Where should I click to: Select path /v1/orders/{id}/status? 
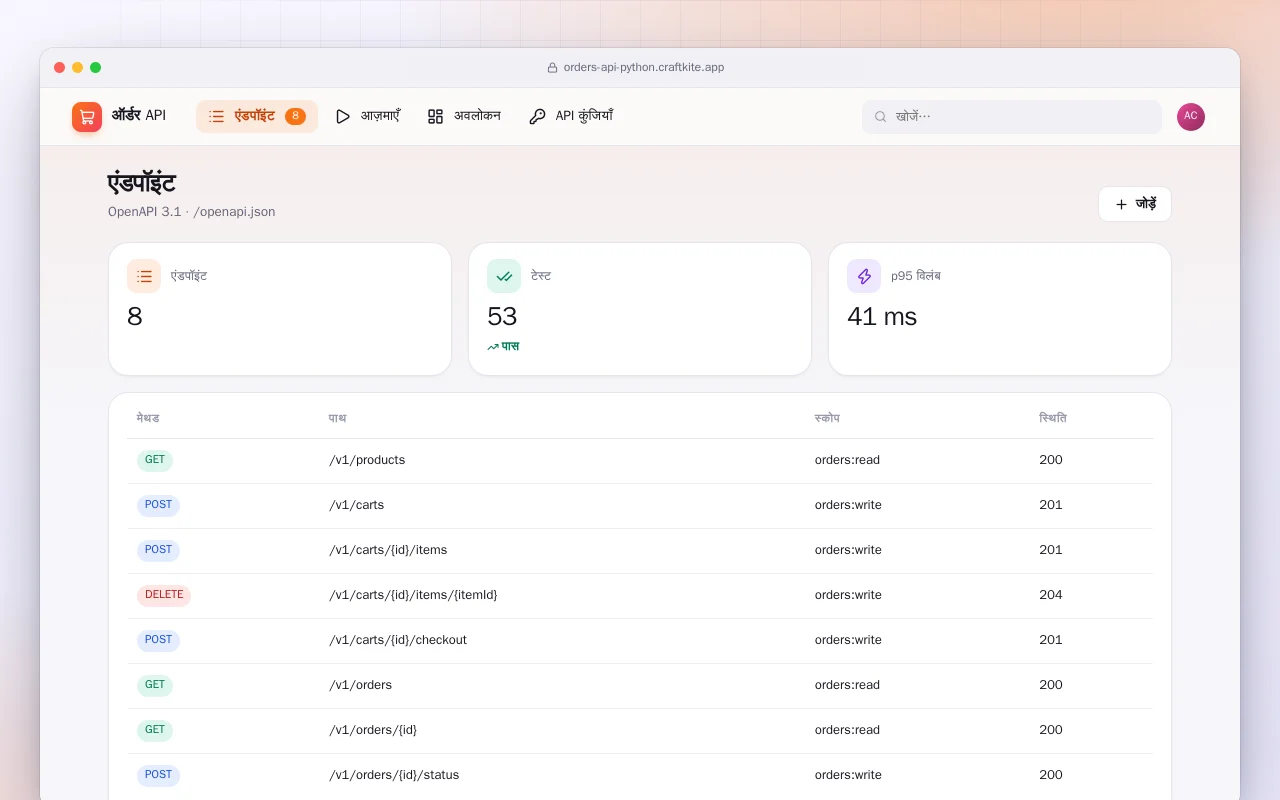394,775
